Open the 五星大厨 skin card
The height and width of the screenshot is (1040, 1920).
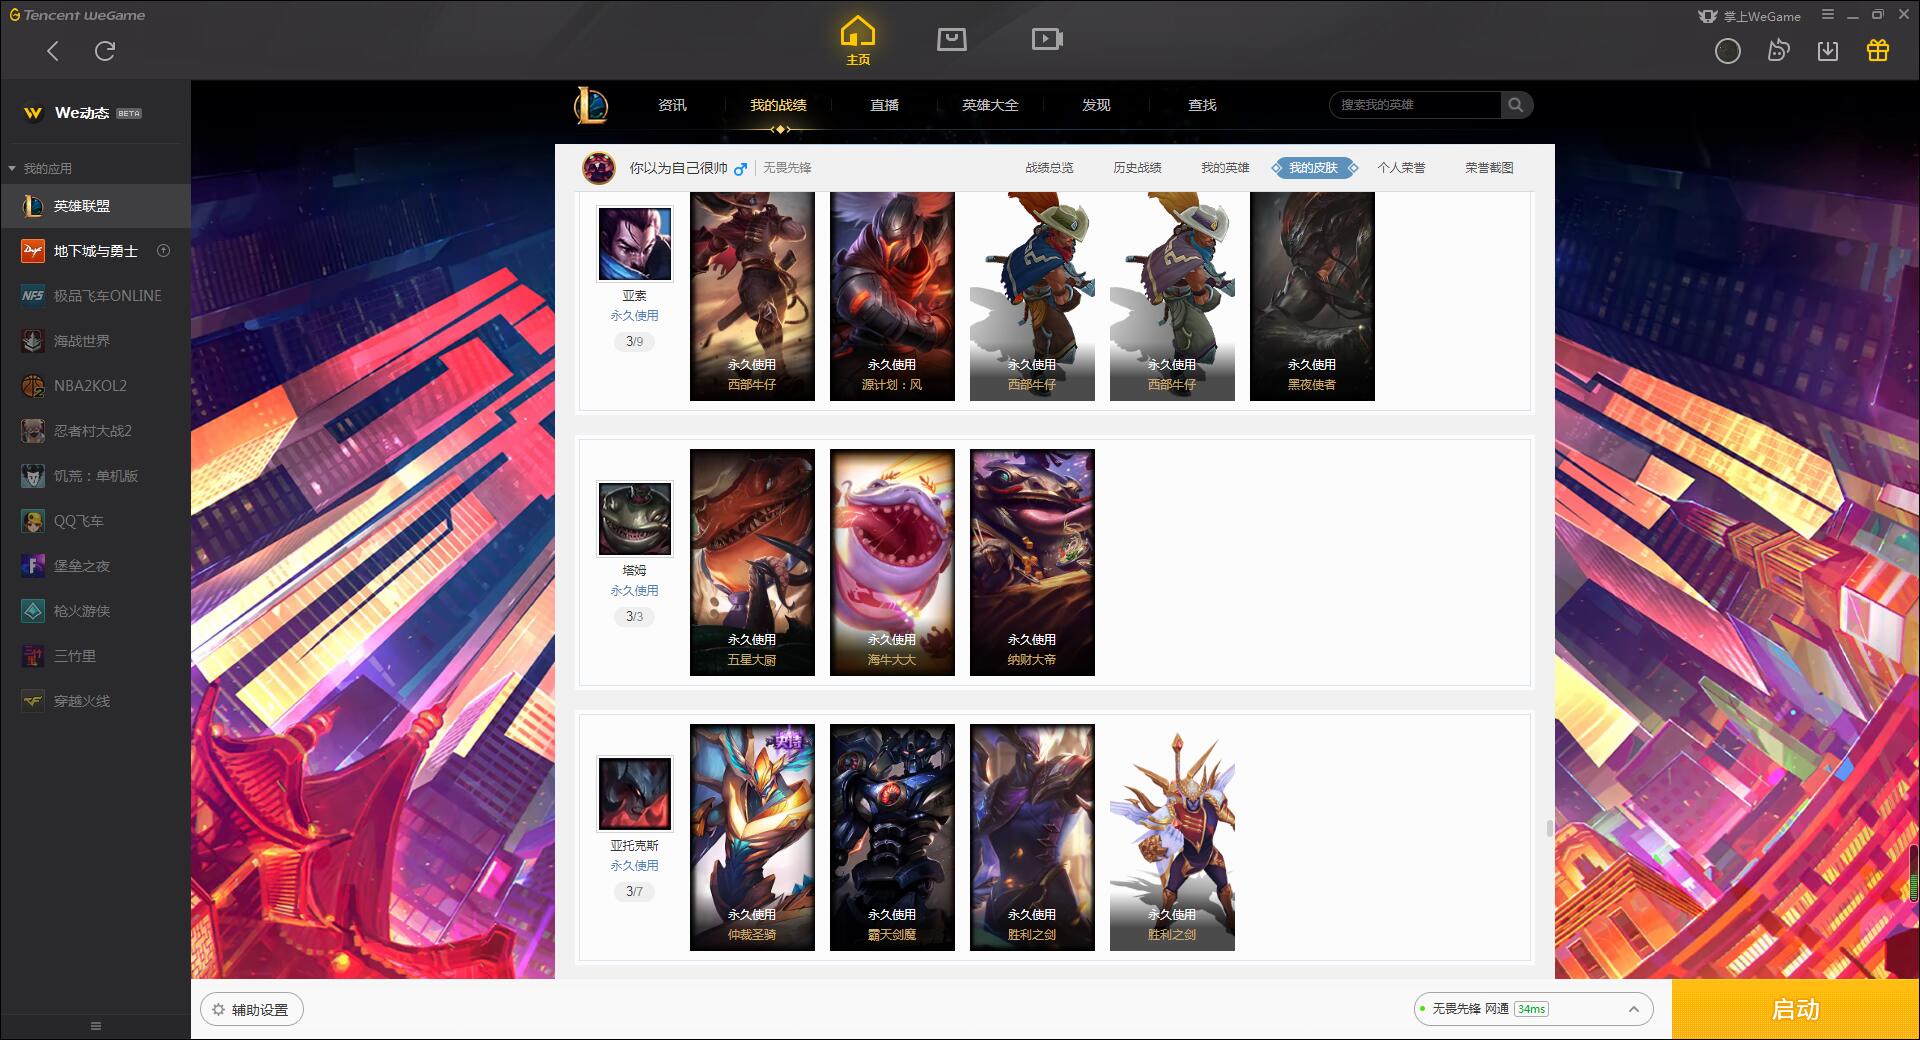[x=752, y=562]
